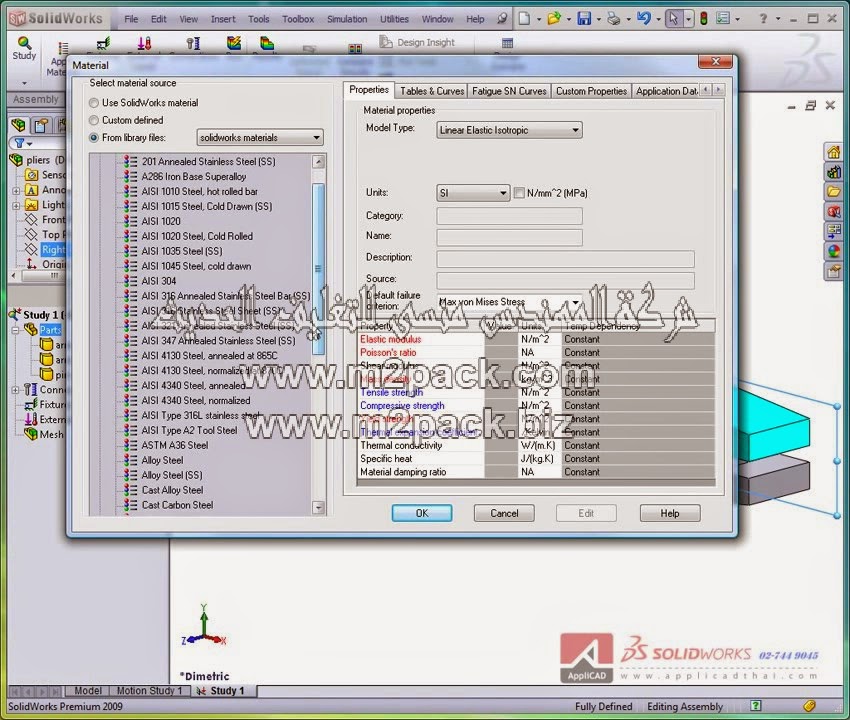
Task: Switch to Motion Study 1 tab
Action: tap(149, 691)
